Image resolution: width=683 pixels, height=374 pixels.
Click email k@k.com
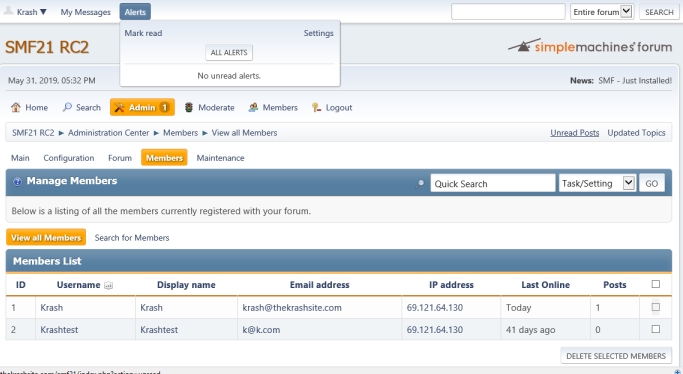pos(261,330)
